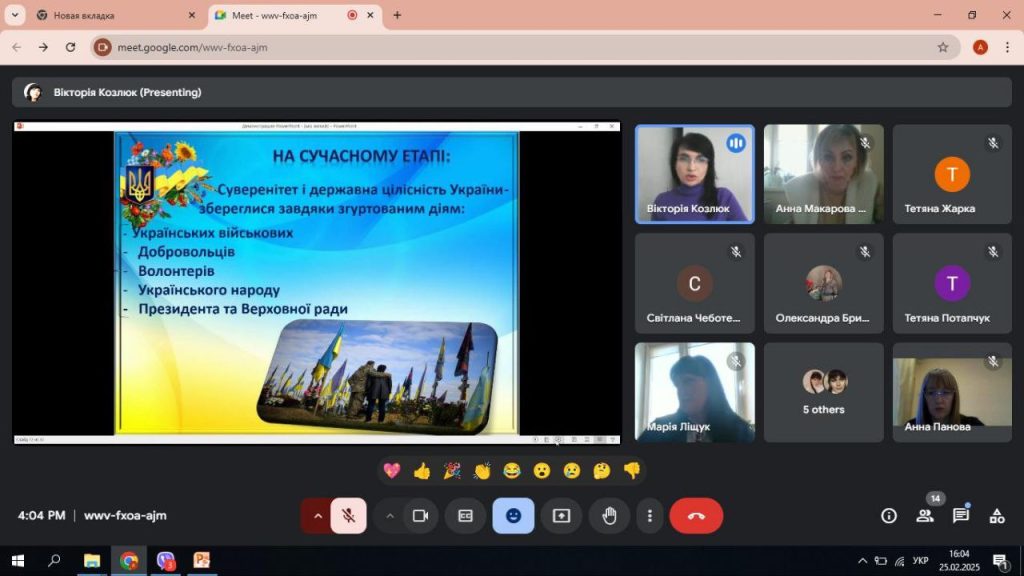Turn on closed captions
Screen dimensions: 1024x576
[465, 516]
